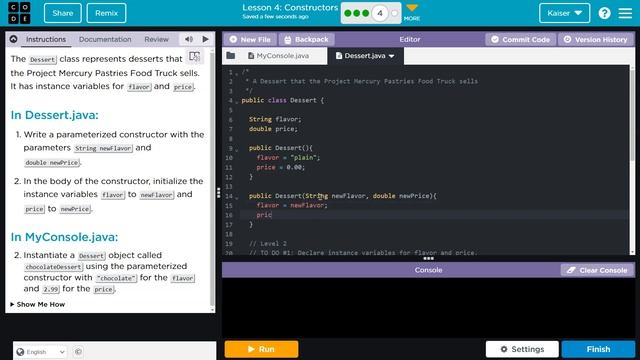The height and width of the screenshot is (360, 640).
Task: Click the Share button
Action: point(62,13)
